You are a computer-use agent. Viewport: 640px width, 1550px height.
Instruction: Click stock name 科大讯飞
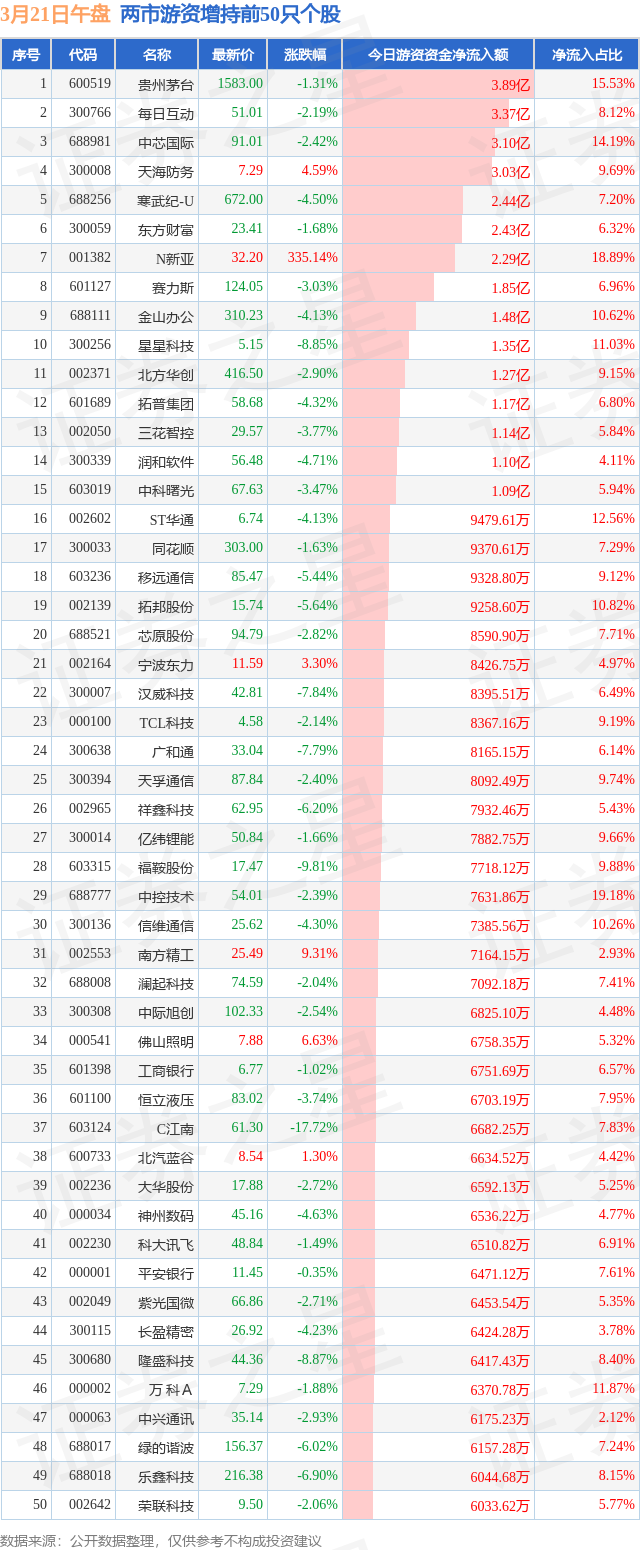point(166,1245)
